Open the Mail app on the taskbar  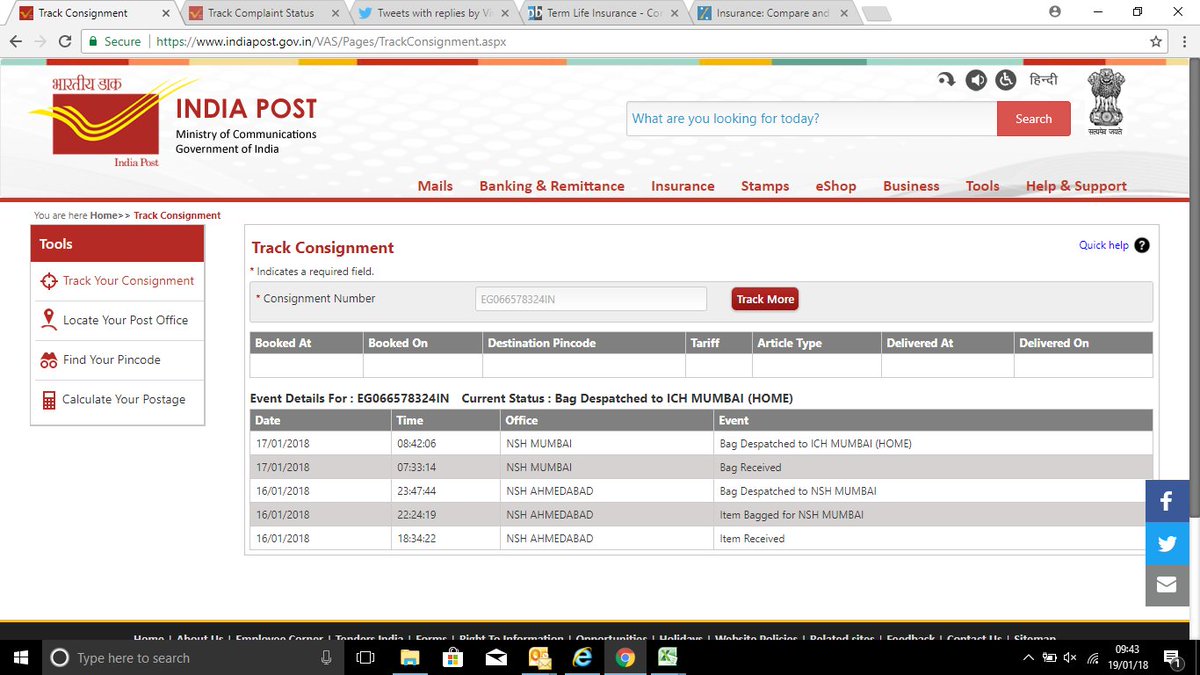495,657
